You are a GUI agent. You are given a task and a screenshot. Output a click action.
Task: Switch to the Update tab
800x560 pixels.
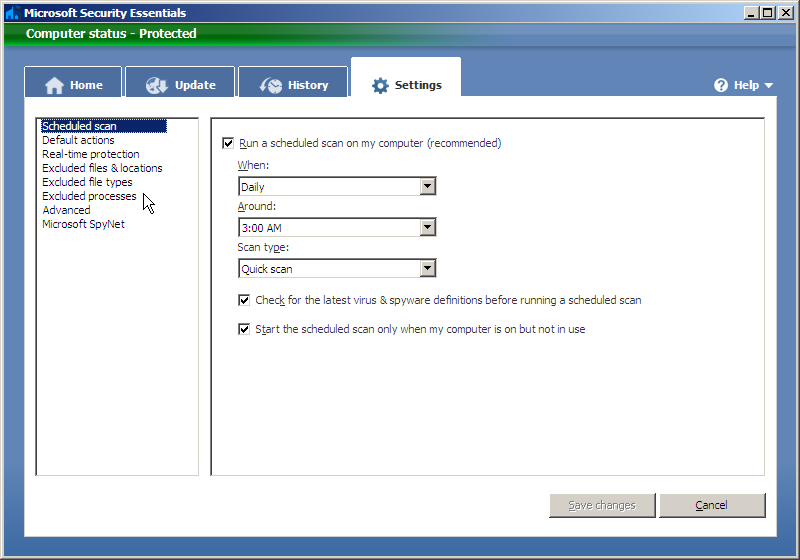pos(180,82)
